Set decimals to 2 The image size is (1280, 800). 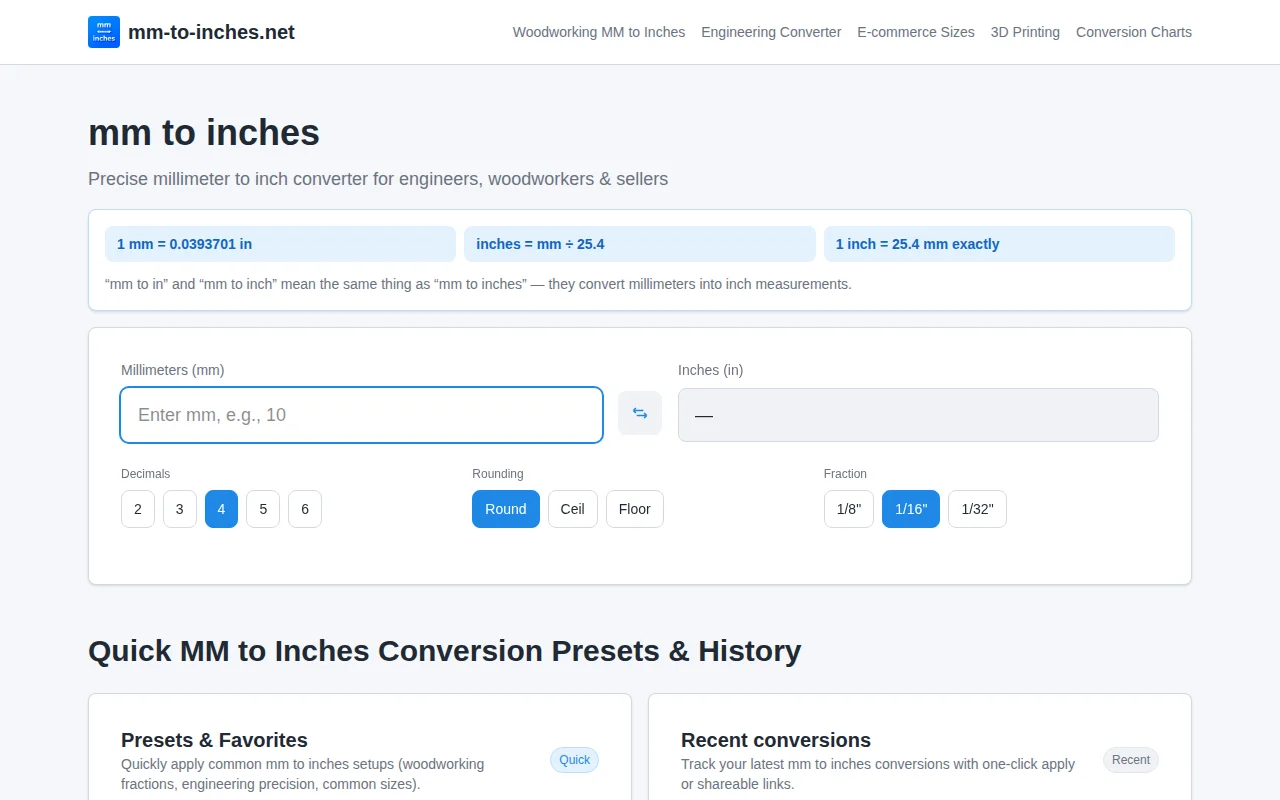[x=138, y=509]
